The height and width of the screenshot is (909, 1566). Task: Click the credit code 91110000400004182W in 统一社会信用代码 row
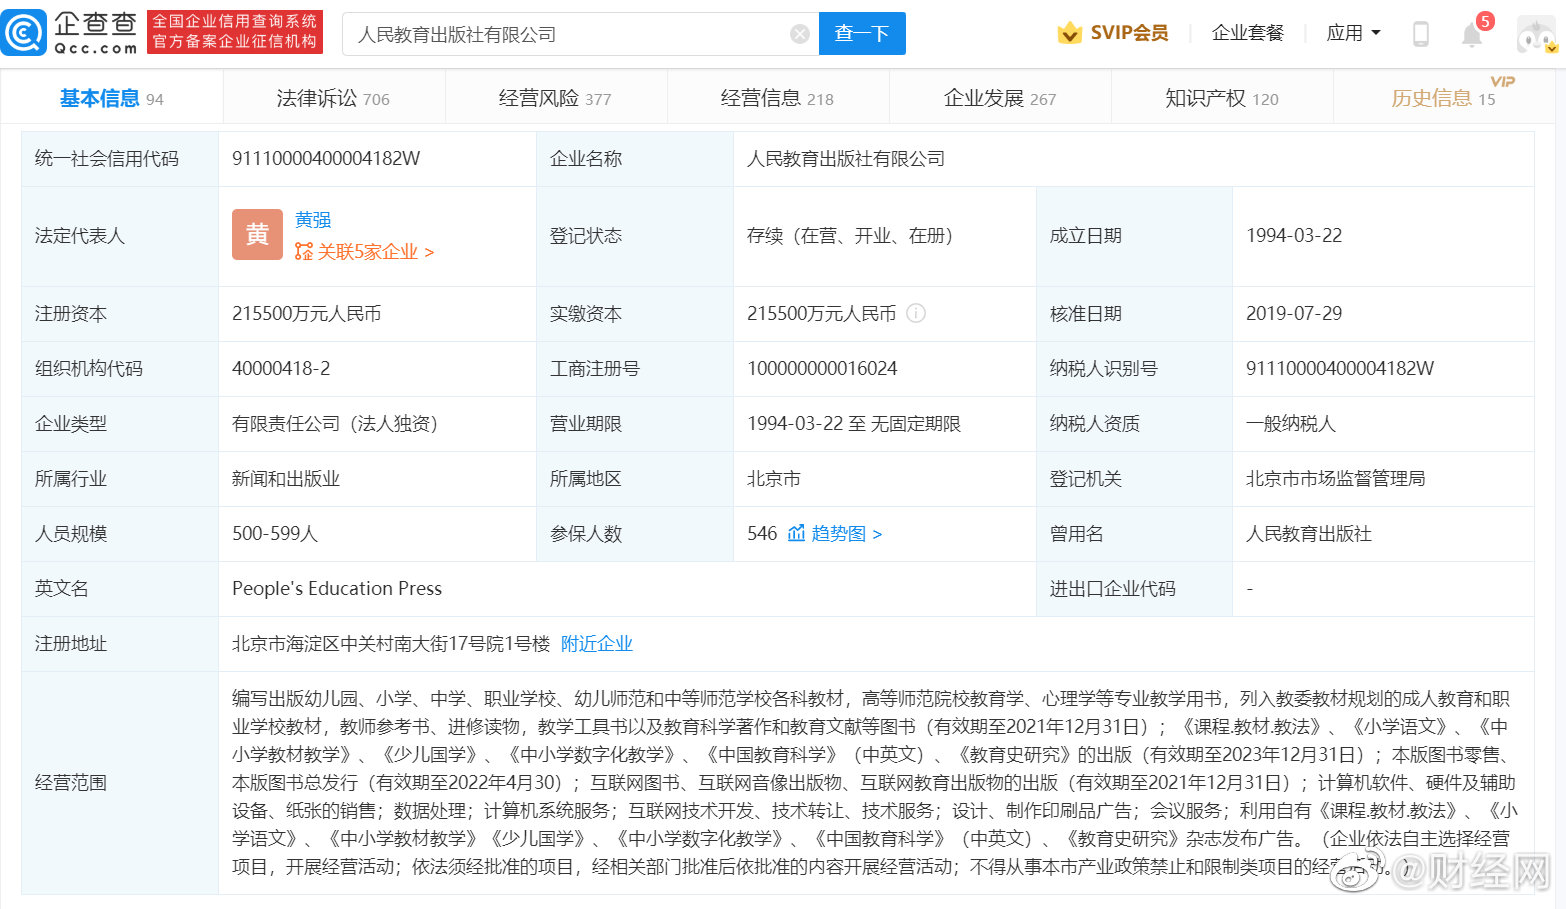click(326, 158)
